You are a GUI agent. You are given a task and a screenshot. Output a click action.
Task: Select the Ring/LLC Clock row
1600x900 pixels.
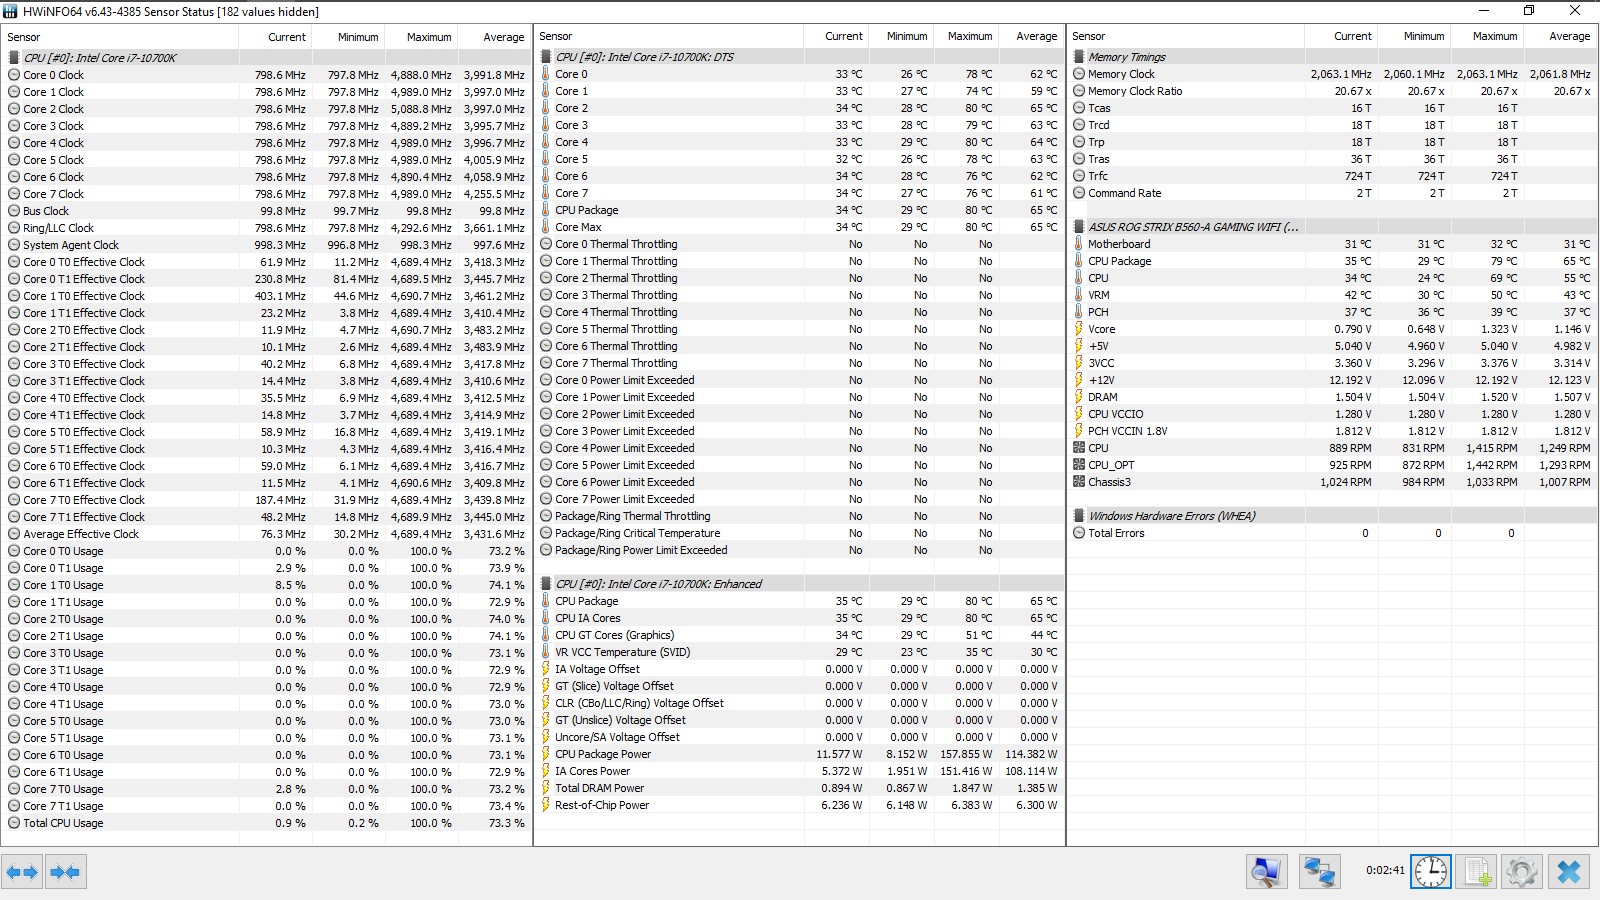[x=266, y=228]
